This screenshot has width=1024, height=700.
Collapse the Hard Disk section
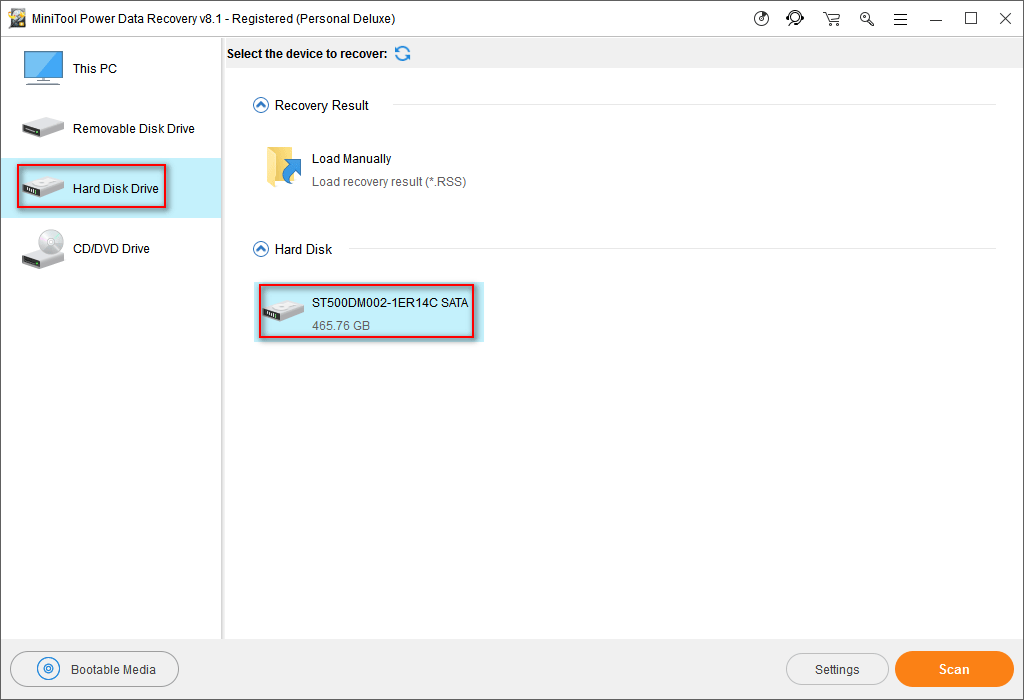pyautogui.click(x=261, y=249)
